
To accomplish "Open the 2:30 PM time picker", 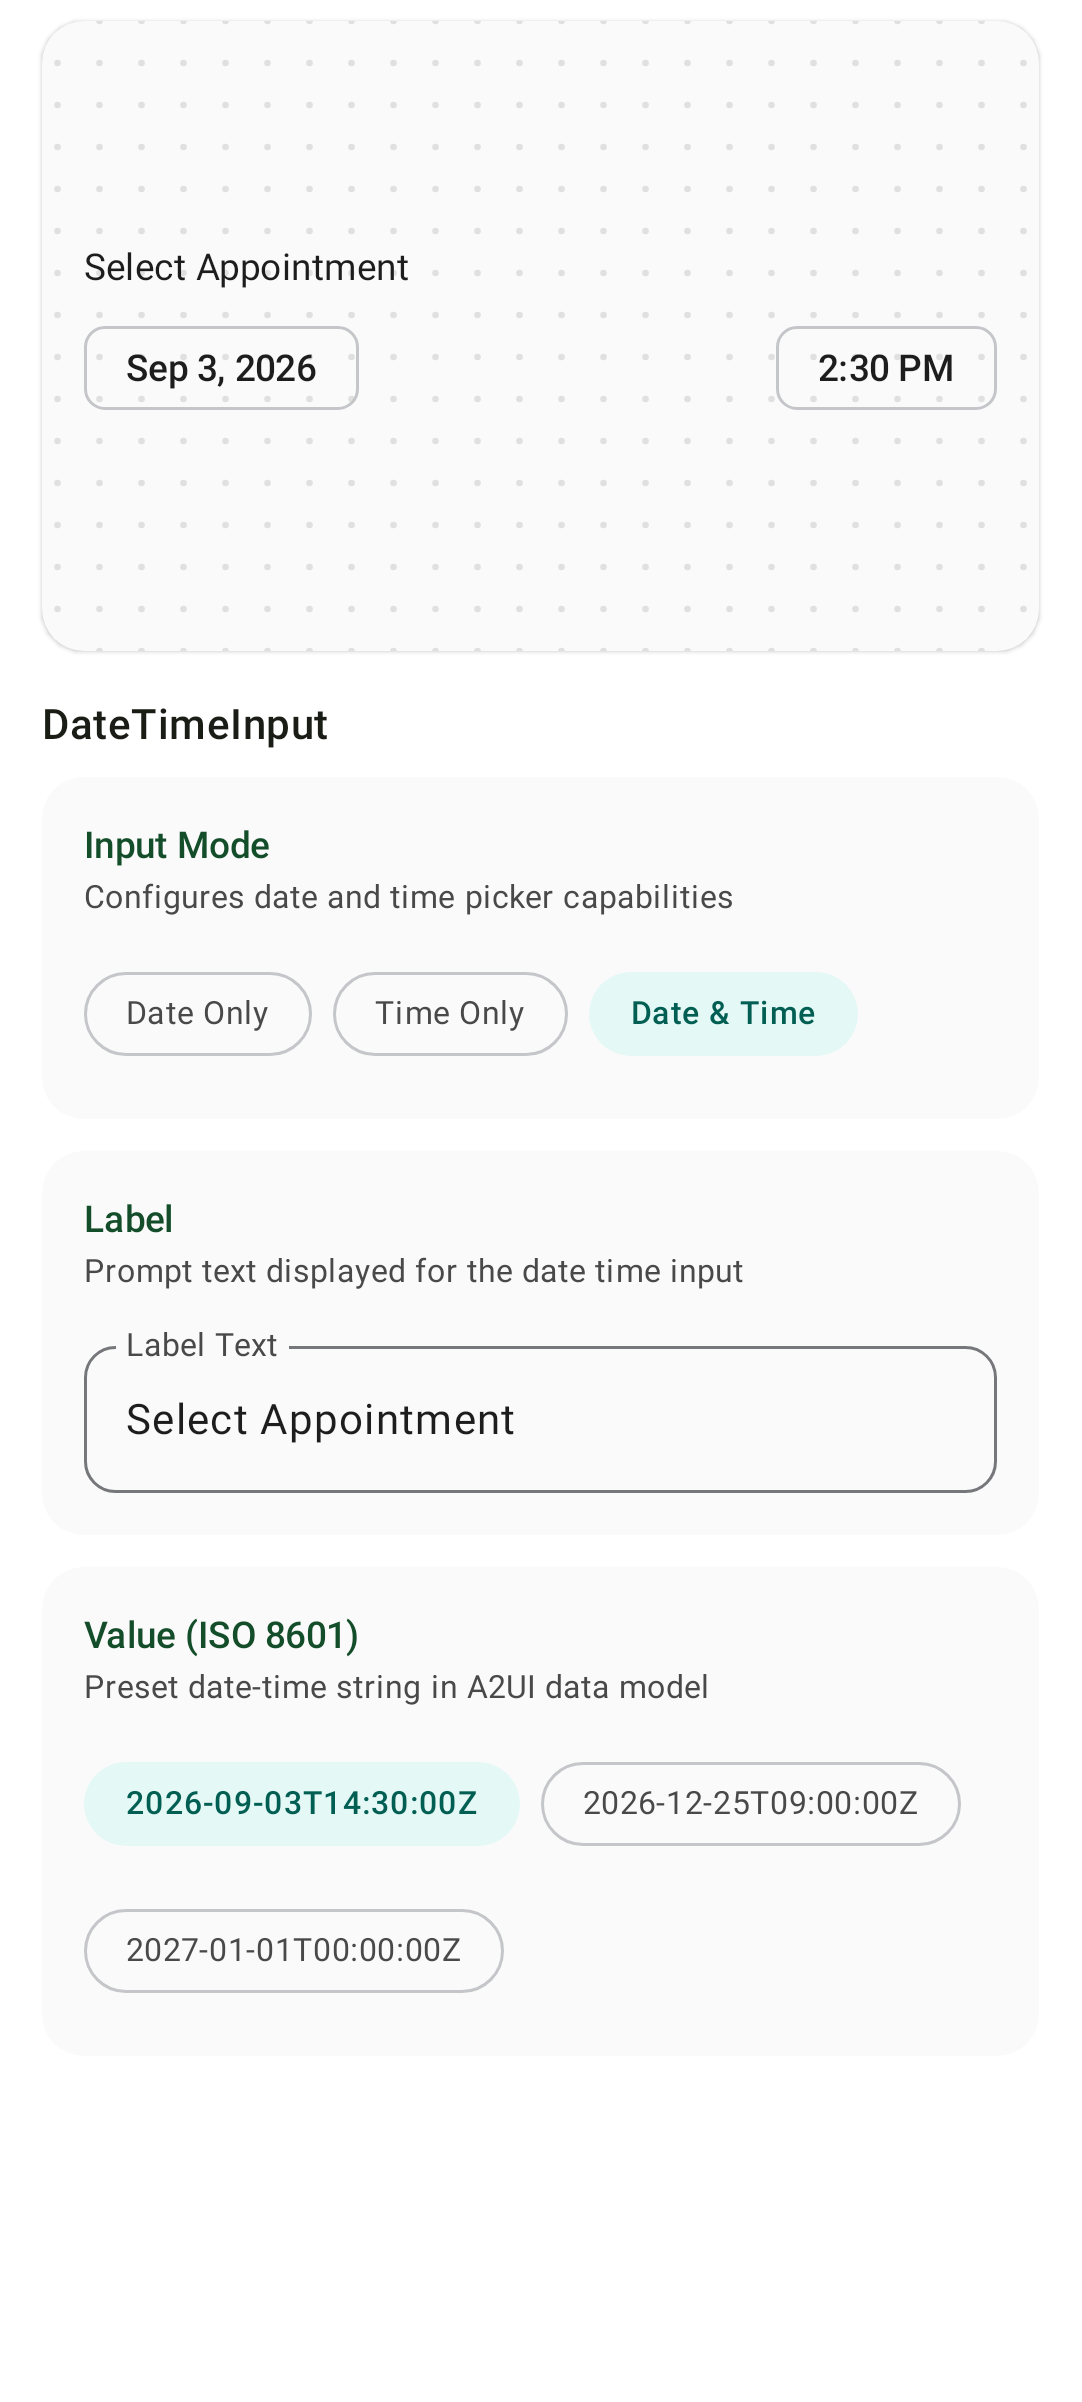I will point(886,368).
